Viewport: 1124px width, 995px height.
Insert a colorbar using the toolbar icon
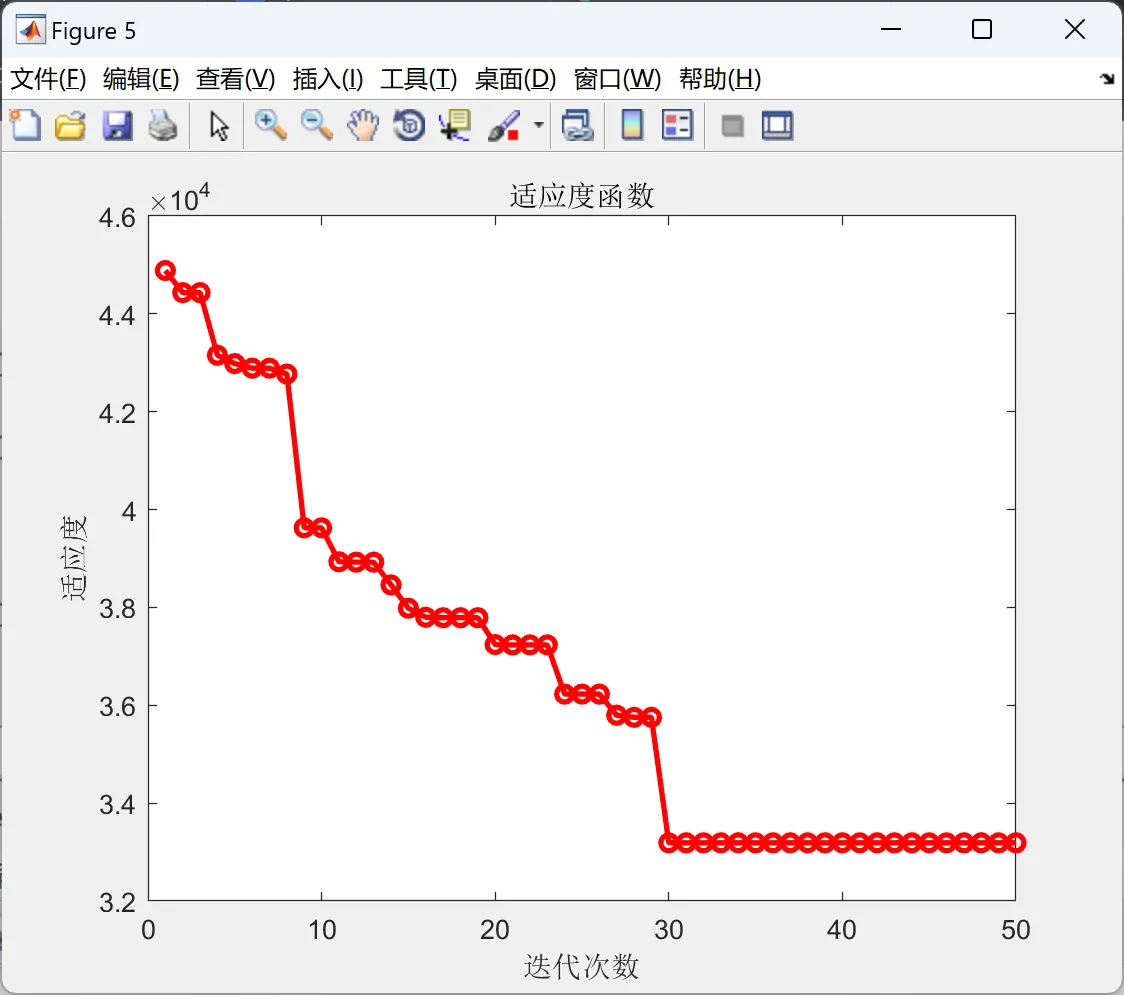point(632,125)
